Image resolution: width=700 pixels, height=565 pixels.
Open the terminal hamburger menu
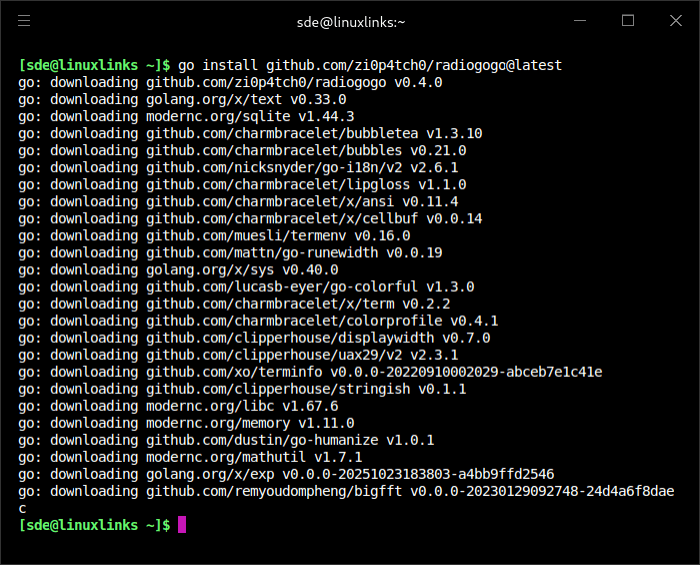click(24, 20)
